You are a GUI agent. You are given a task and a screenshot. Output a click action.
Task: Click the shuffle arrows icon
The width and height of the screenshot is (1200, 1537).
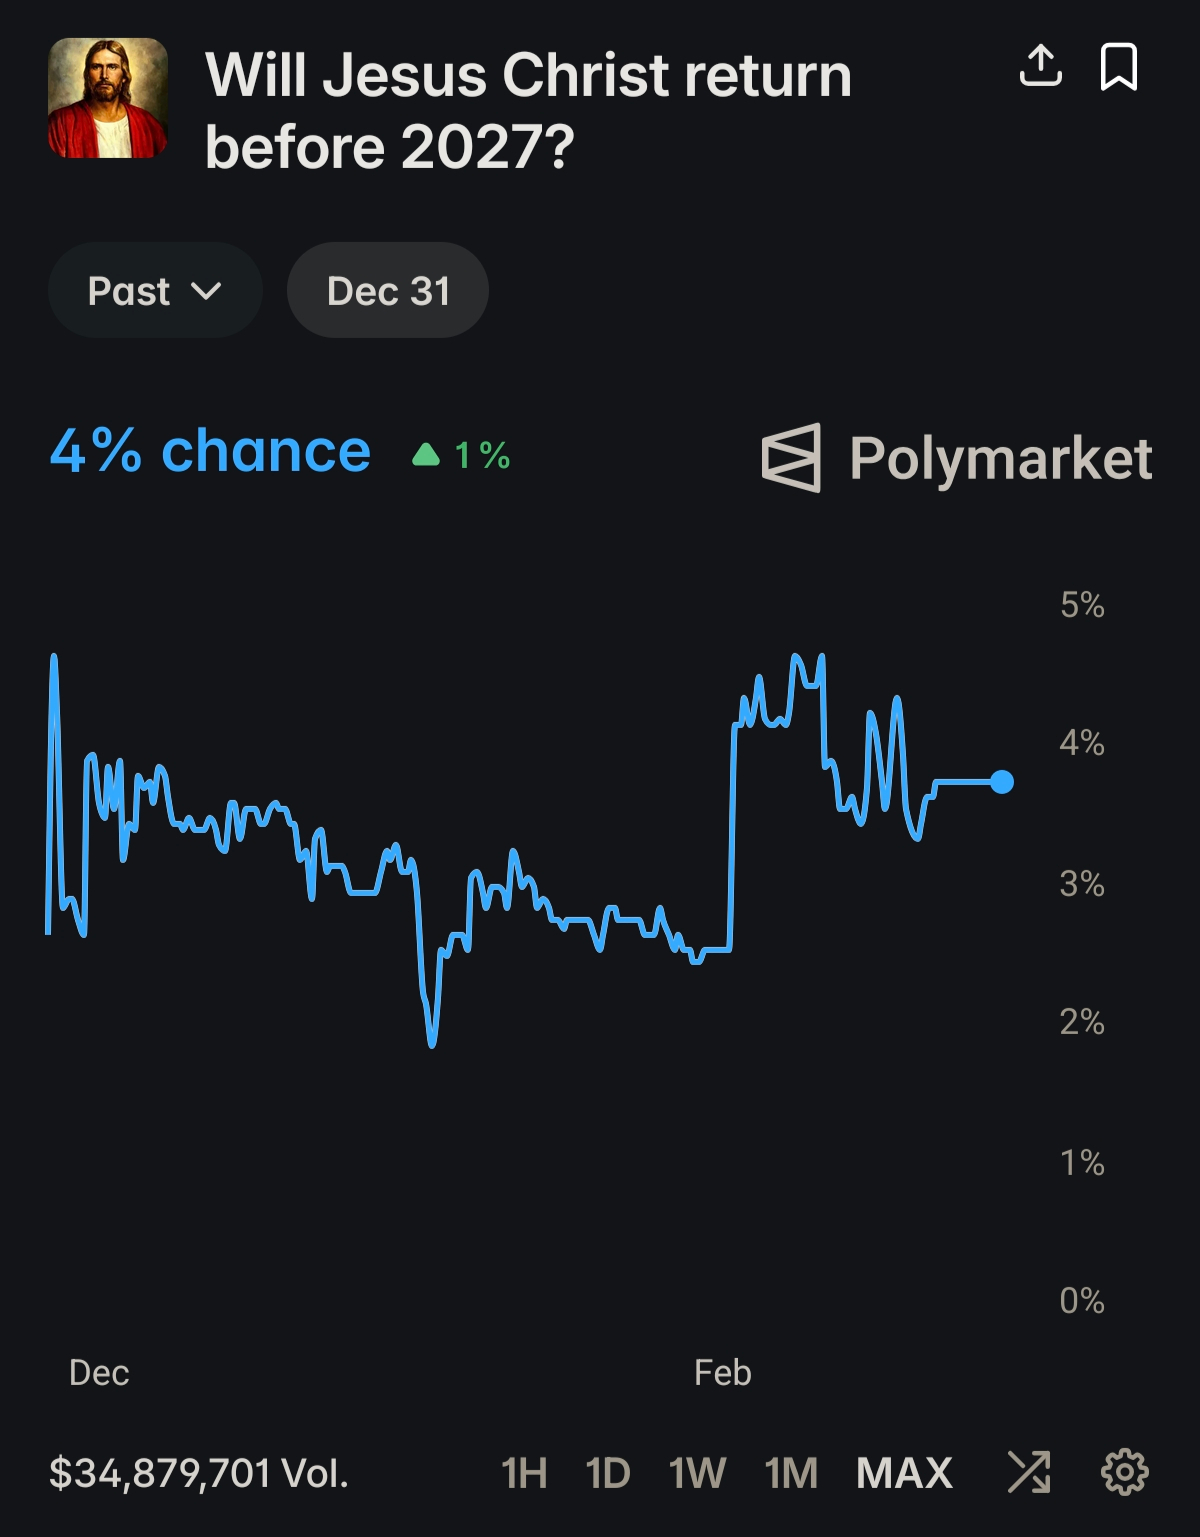(1029, 1472)
